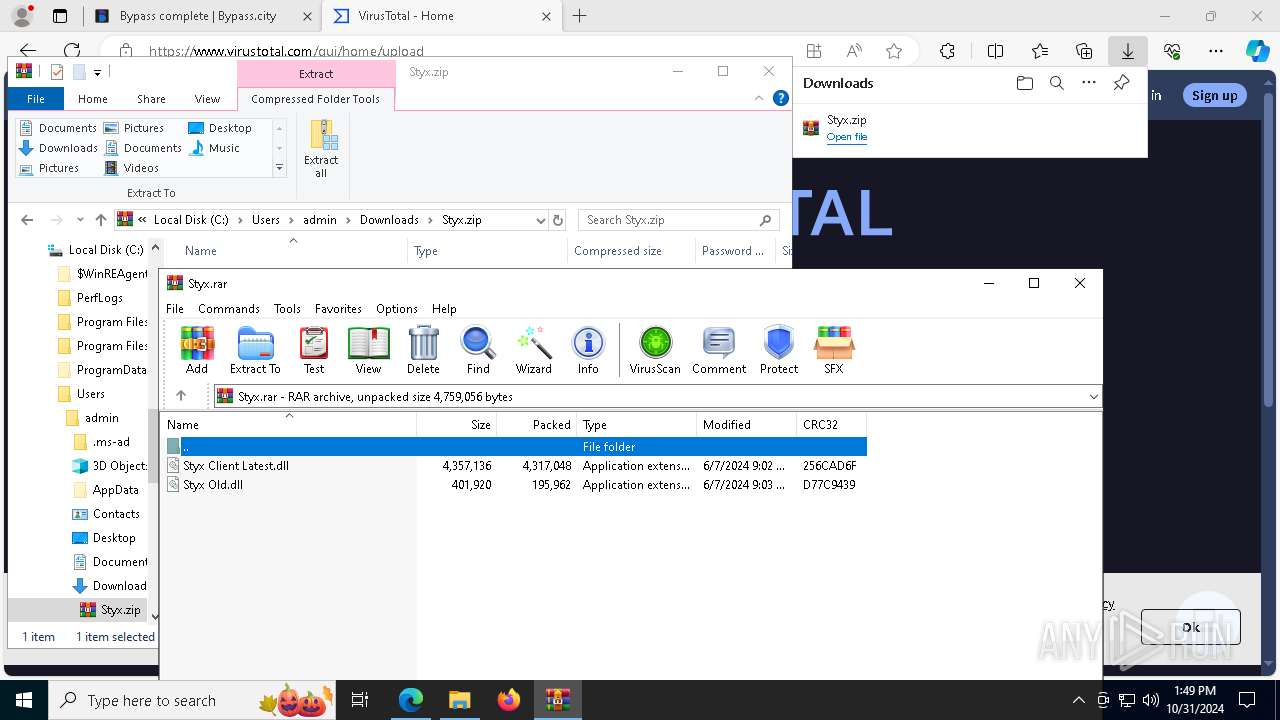
Task: Start VirusScan in WinRAR toolbar
Action: coord(655,351)
